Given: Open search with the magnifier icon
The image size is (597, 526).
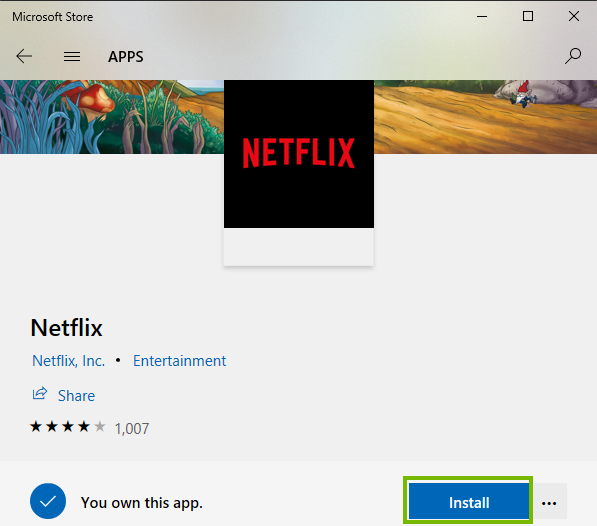Looking at the screenshot, I should (573, 56).
